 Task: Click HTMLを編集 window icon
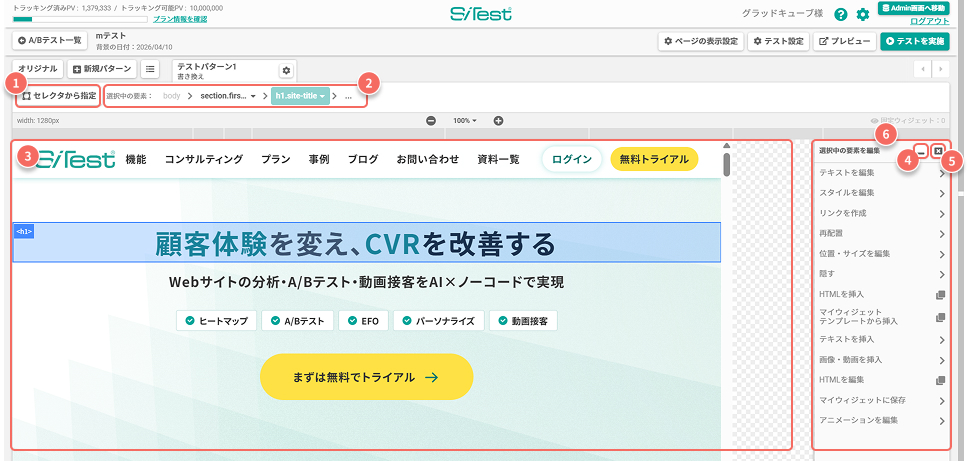point(941,380)
